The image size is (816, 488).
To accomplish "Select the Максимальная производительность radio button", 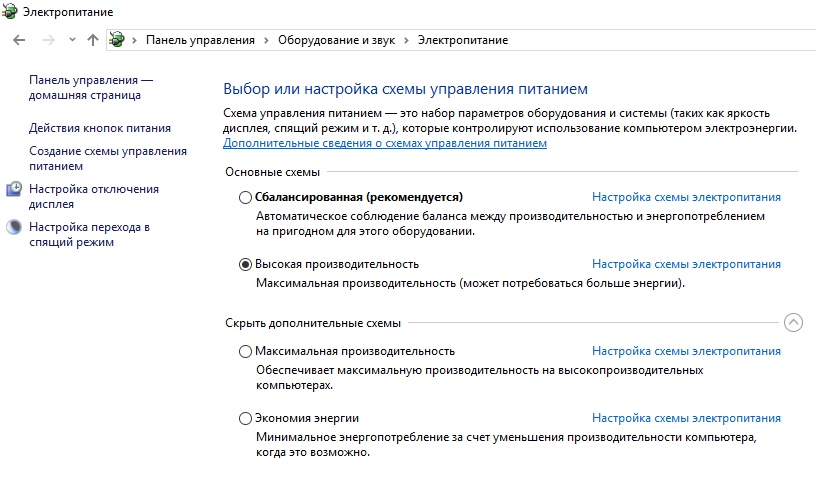I will tap(245, 352).
